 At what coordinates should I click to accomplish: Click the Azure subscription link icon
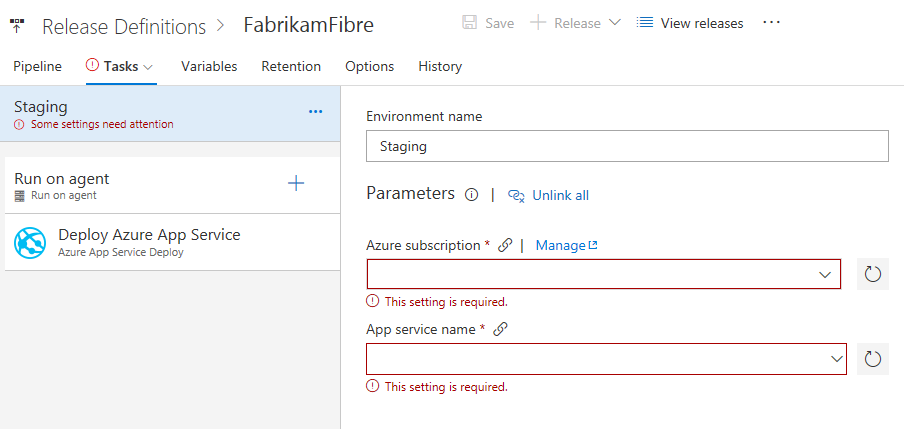click(x=504, y=246)
